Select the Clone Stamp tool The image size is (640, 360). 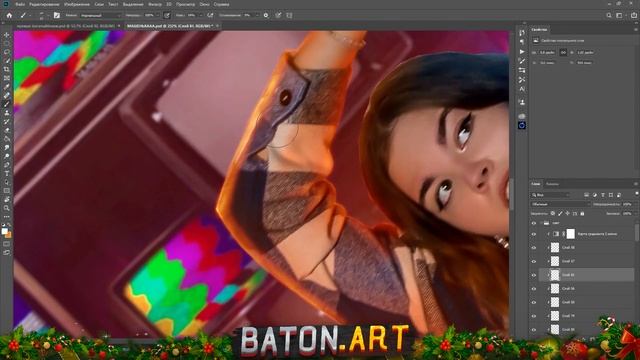pos(7,113)
